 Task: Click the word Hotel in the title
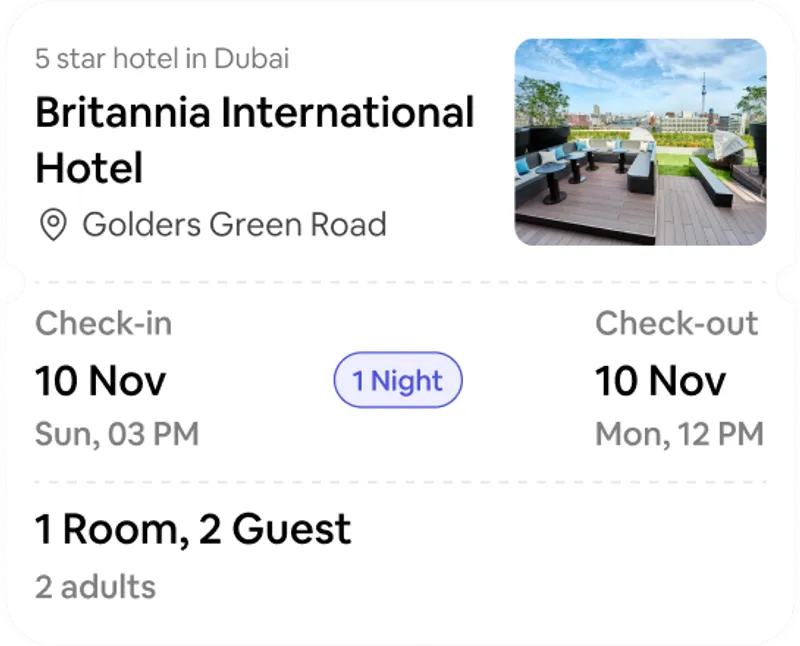click(89, 167)
